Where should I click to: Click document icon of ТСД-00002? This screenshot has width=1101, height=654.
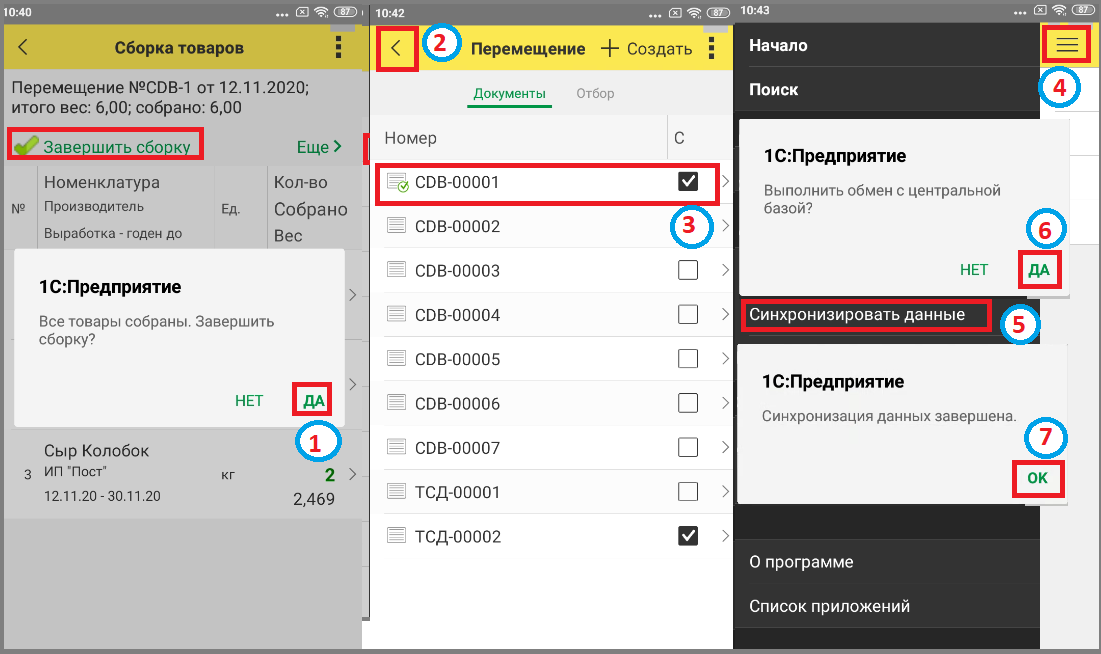(x=397, y=535)
